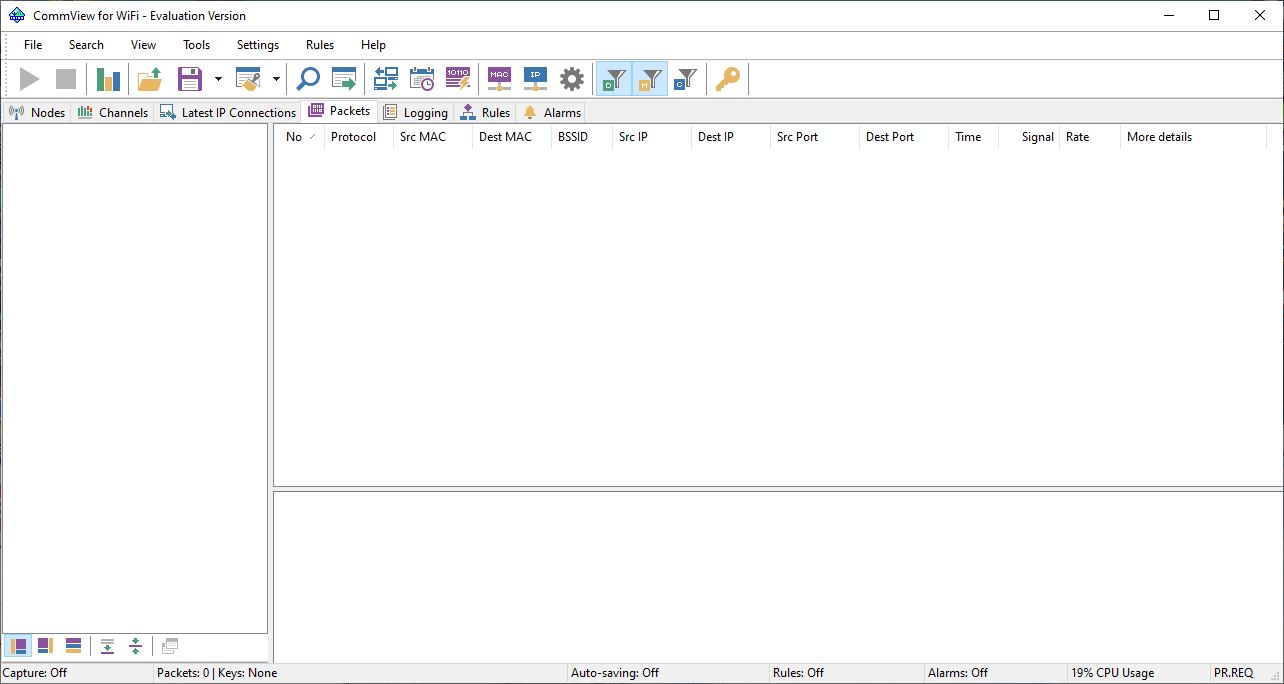Click the calendar clock scheduler icon
The height and width of the screenshot is (684, 1284).
[x=422, y=79]
